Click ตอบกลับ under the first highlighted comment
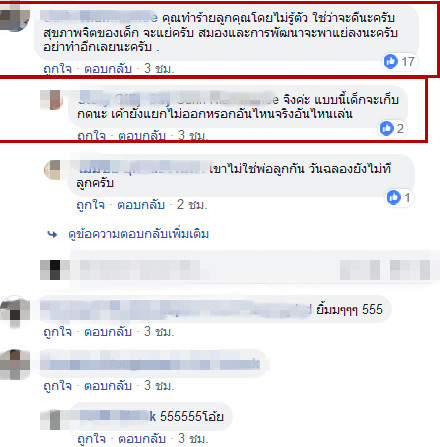Screen dimensions: 440x447 pos(108,69)
